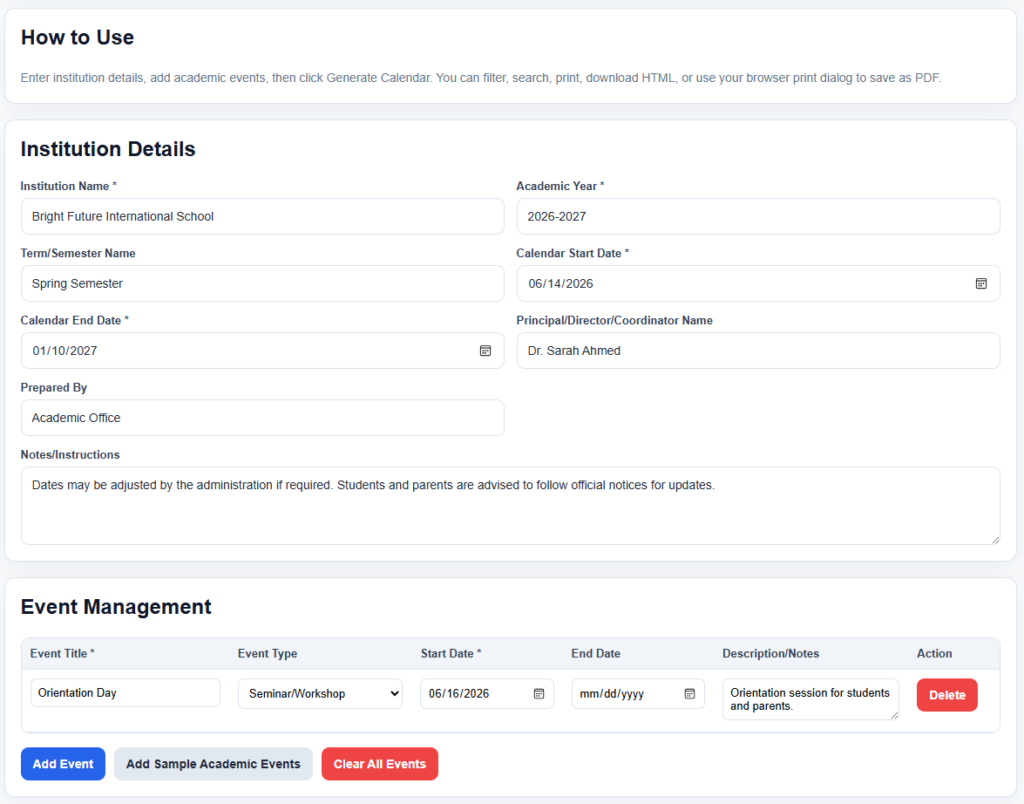
Task: Click Add Sample Academic Events button
Action: 214,764
